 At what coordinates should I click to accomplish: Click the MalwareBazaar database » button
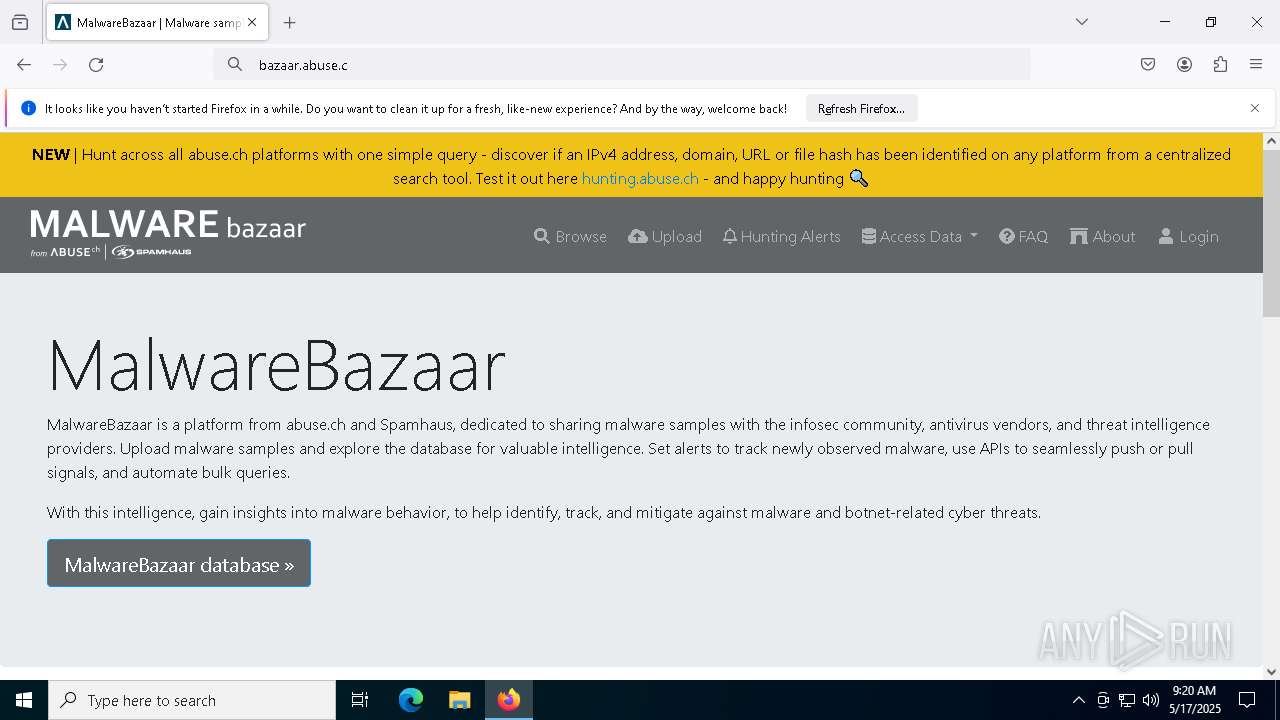coord(179,564)
